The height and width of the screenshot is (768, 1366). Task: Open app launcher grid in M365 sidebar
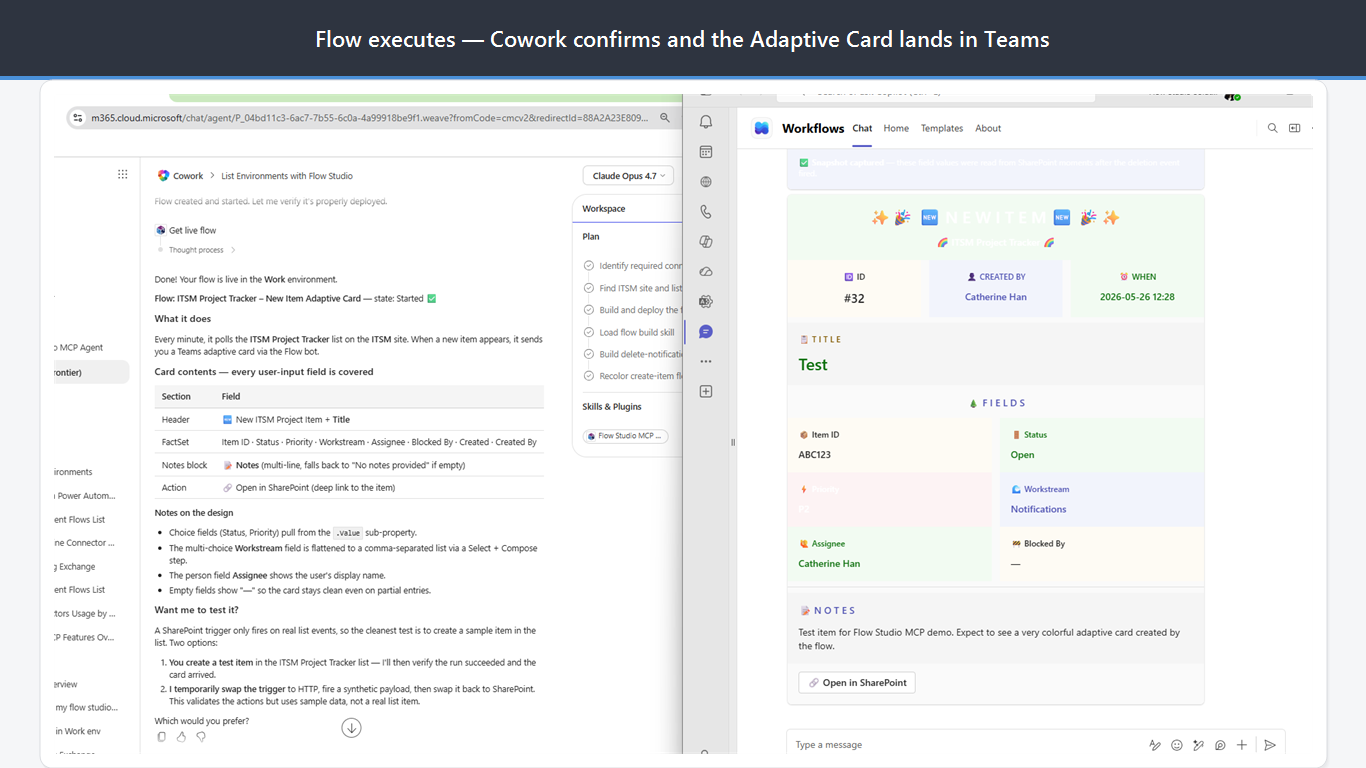click(x=122, y=174)
